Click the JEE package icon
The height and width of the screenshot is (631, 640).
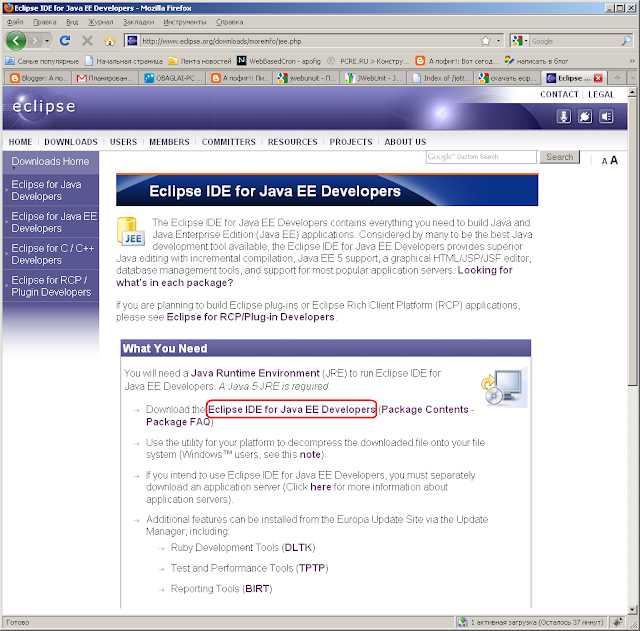click(131, 231)
